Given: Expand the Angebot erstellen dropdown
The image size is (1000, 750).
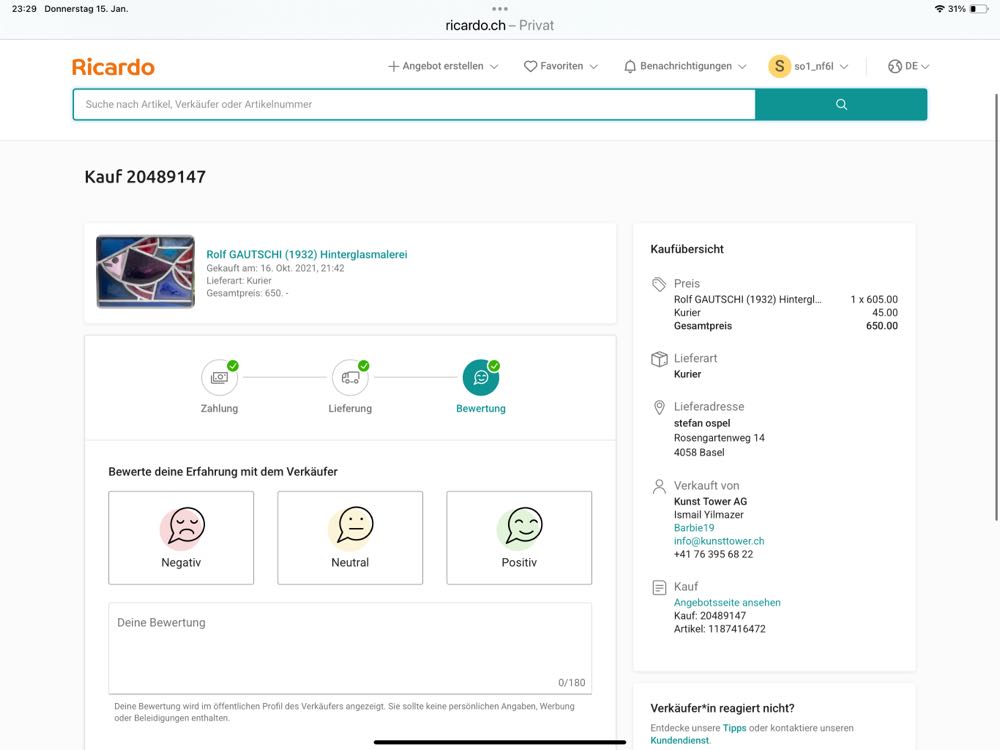Looking at the screenshot, I should 443,67.
